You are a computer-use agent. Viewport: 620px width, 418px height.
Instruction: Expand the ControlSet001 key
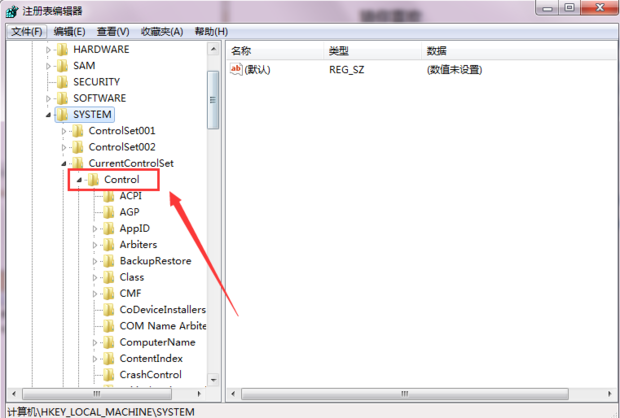(64, 131)
